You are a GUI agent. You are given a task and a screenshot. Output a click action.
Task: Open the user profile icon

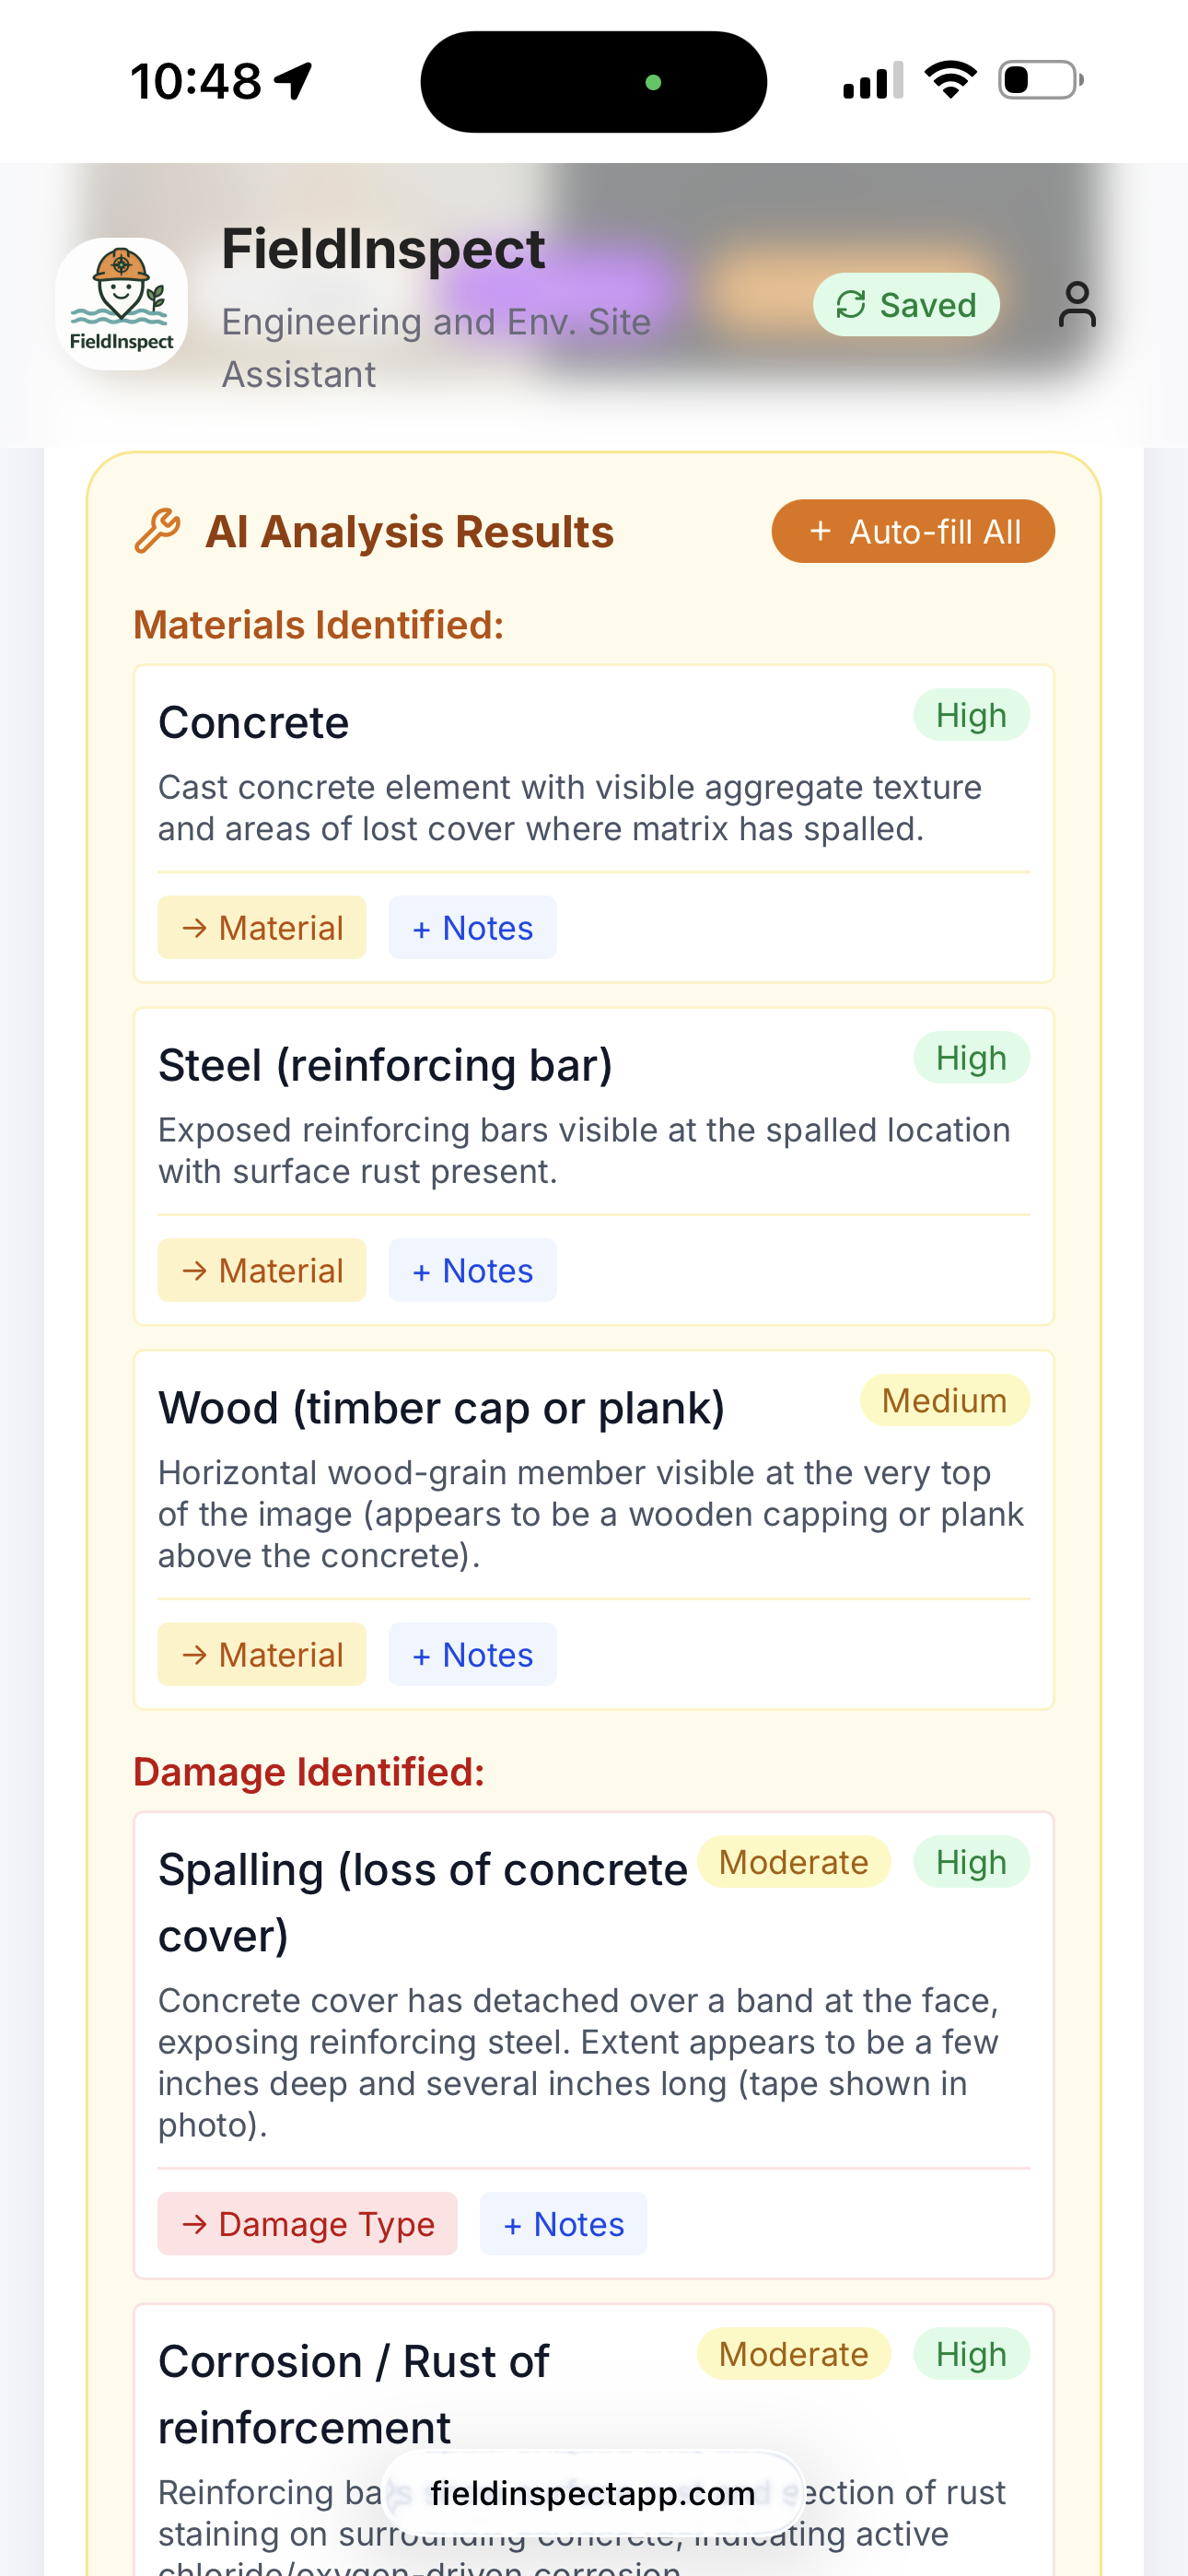coord(1076,304)
